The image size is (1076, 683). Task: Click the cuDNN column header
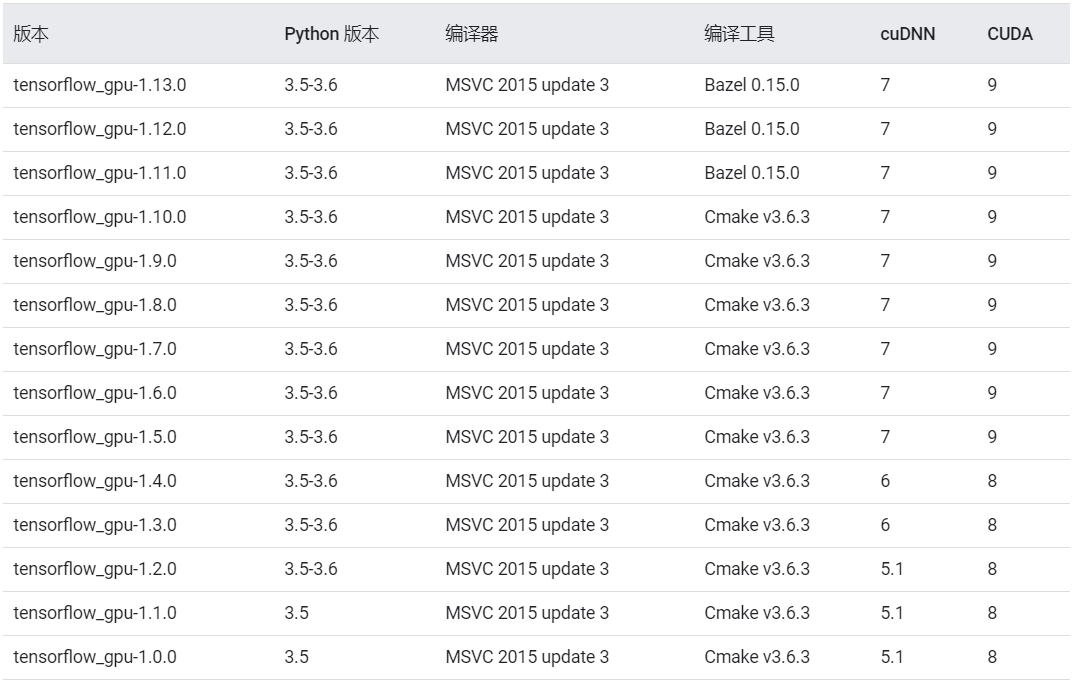click(907, 34)
